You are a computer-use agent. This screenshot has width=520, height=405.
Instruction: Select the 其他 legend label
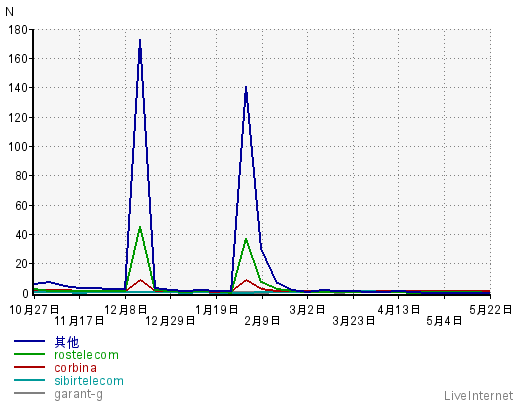coord(67,342)
